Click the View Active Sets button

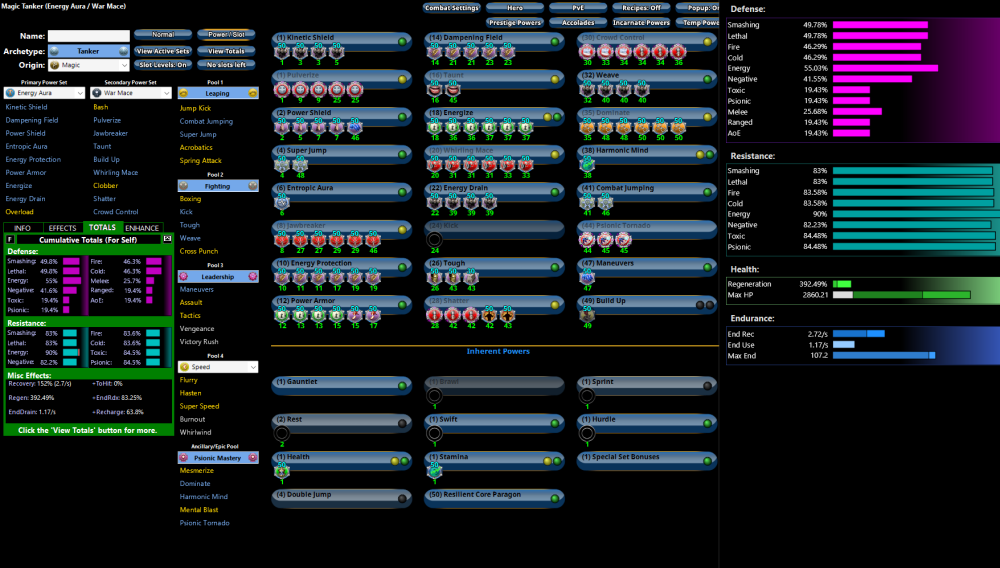tap(162, 50)
